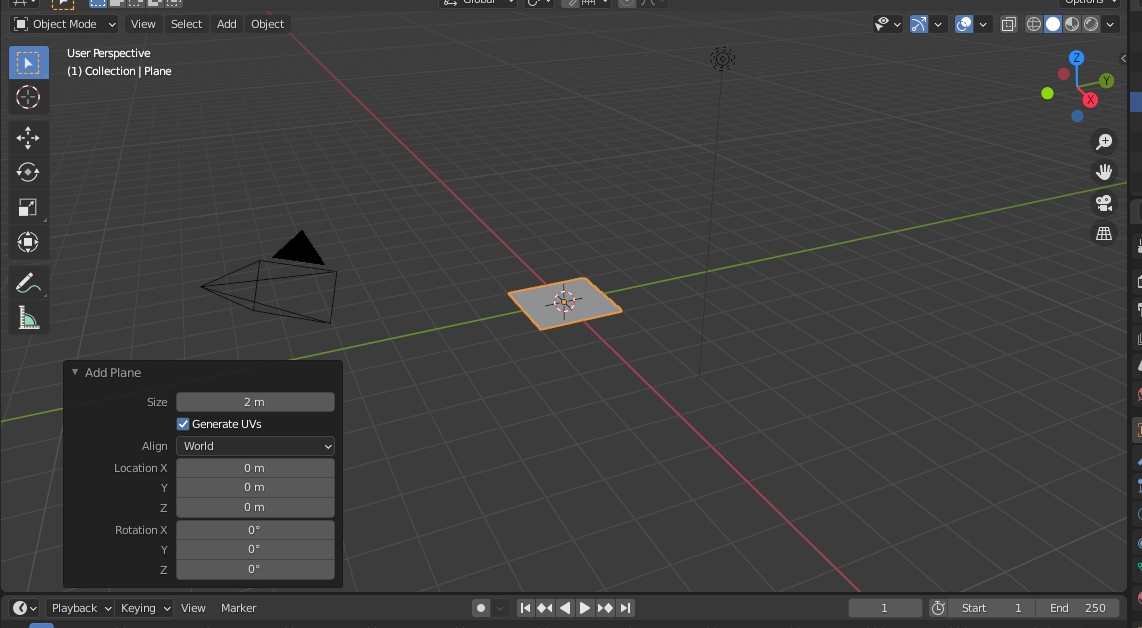Toggle the Generate UVs checkbox
Image resolution: width=1142 pixels, height=628 pixels.
(183, 424)
